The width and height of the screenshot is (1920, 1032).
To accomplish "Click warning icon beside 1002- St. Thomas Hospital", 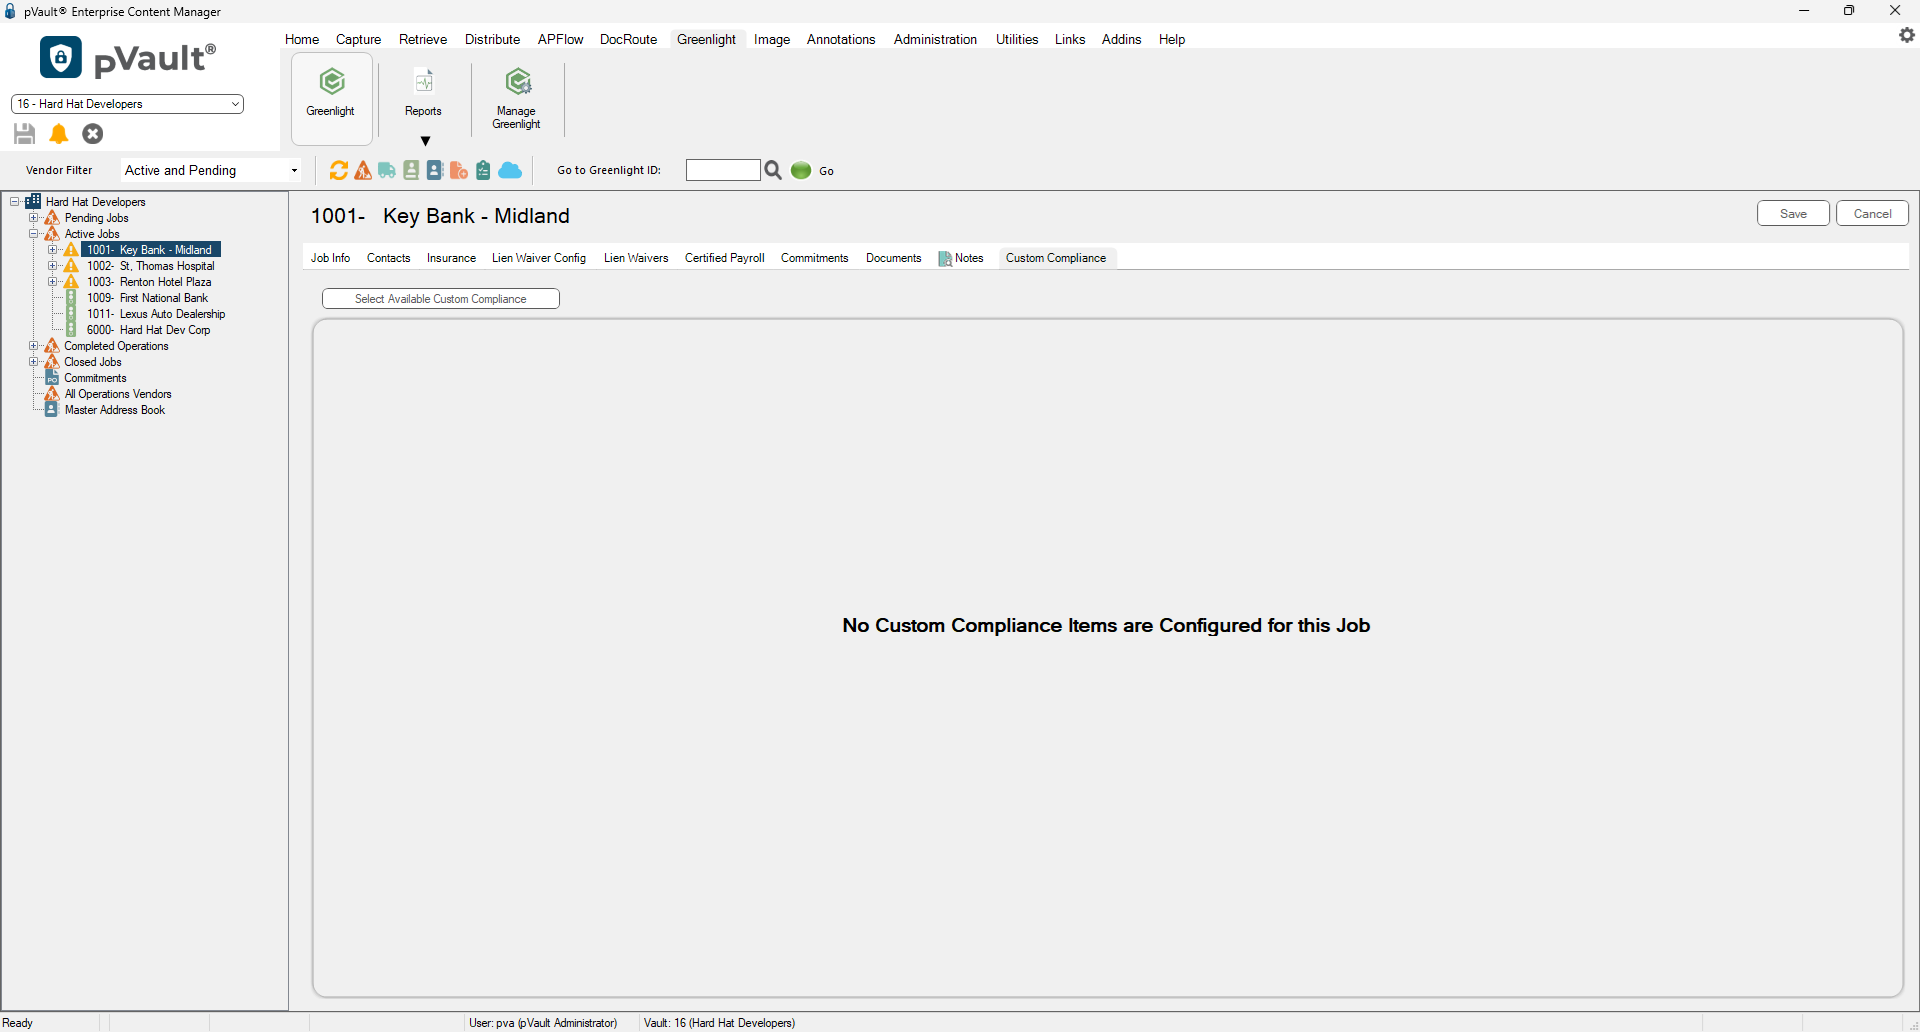I will pos(72,266).
